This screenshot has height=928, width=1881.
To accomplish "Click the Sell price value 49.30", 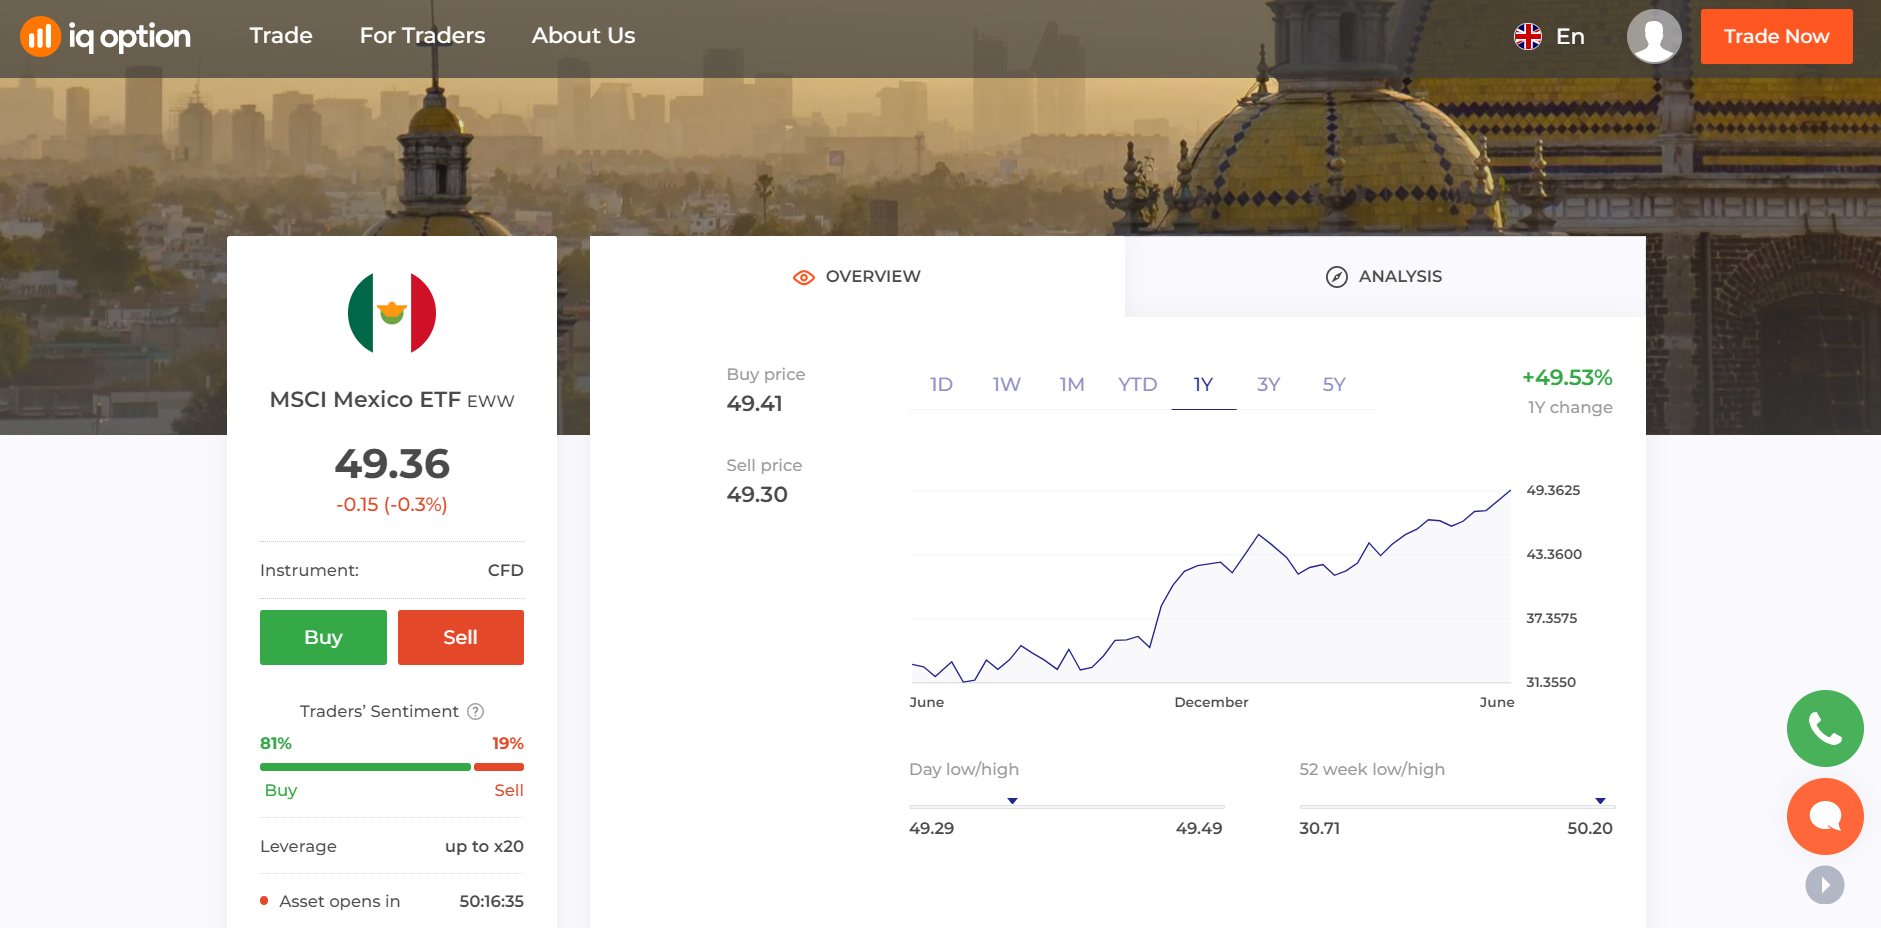I will 757,495.
